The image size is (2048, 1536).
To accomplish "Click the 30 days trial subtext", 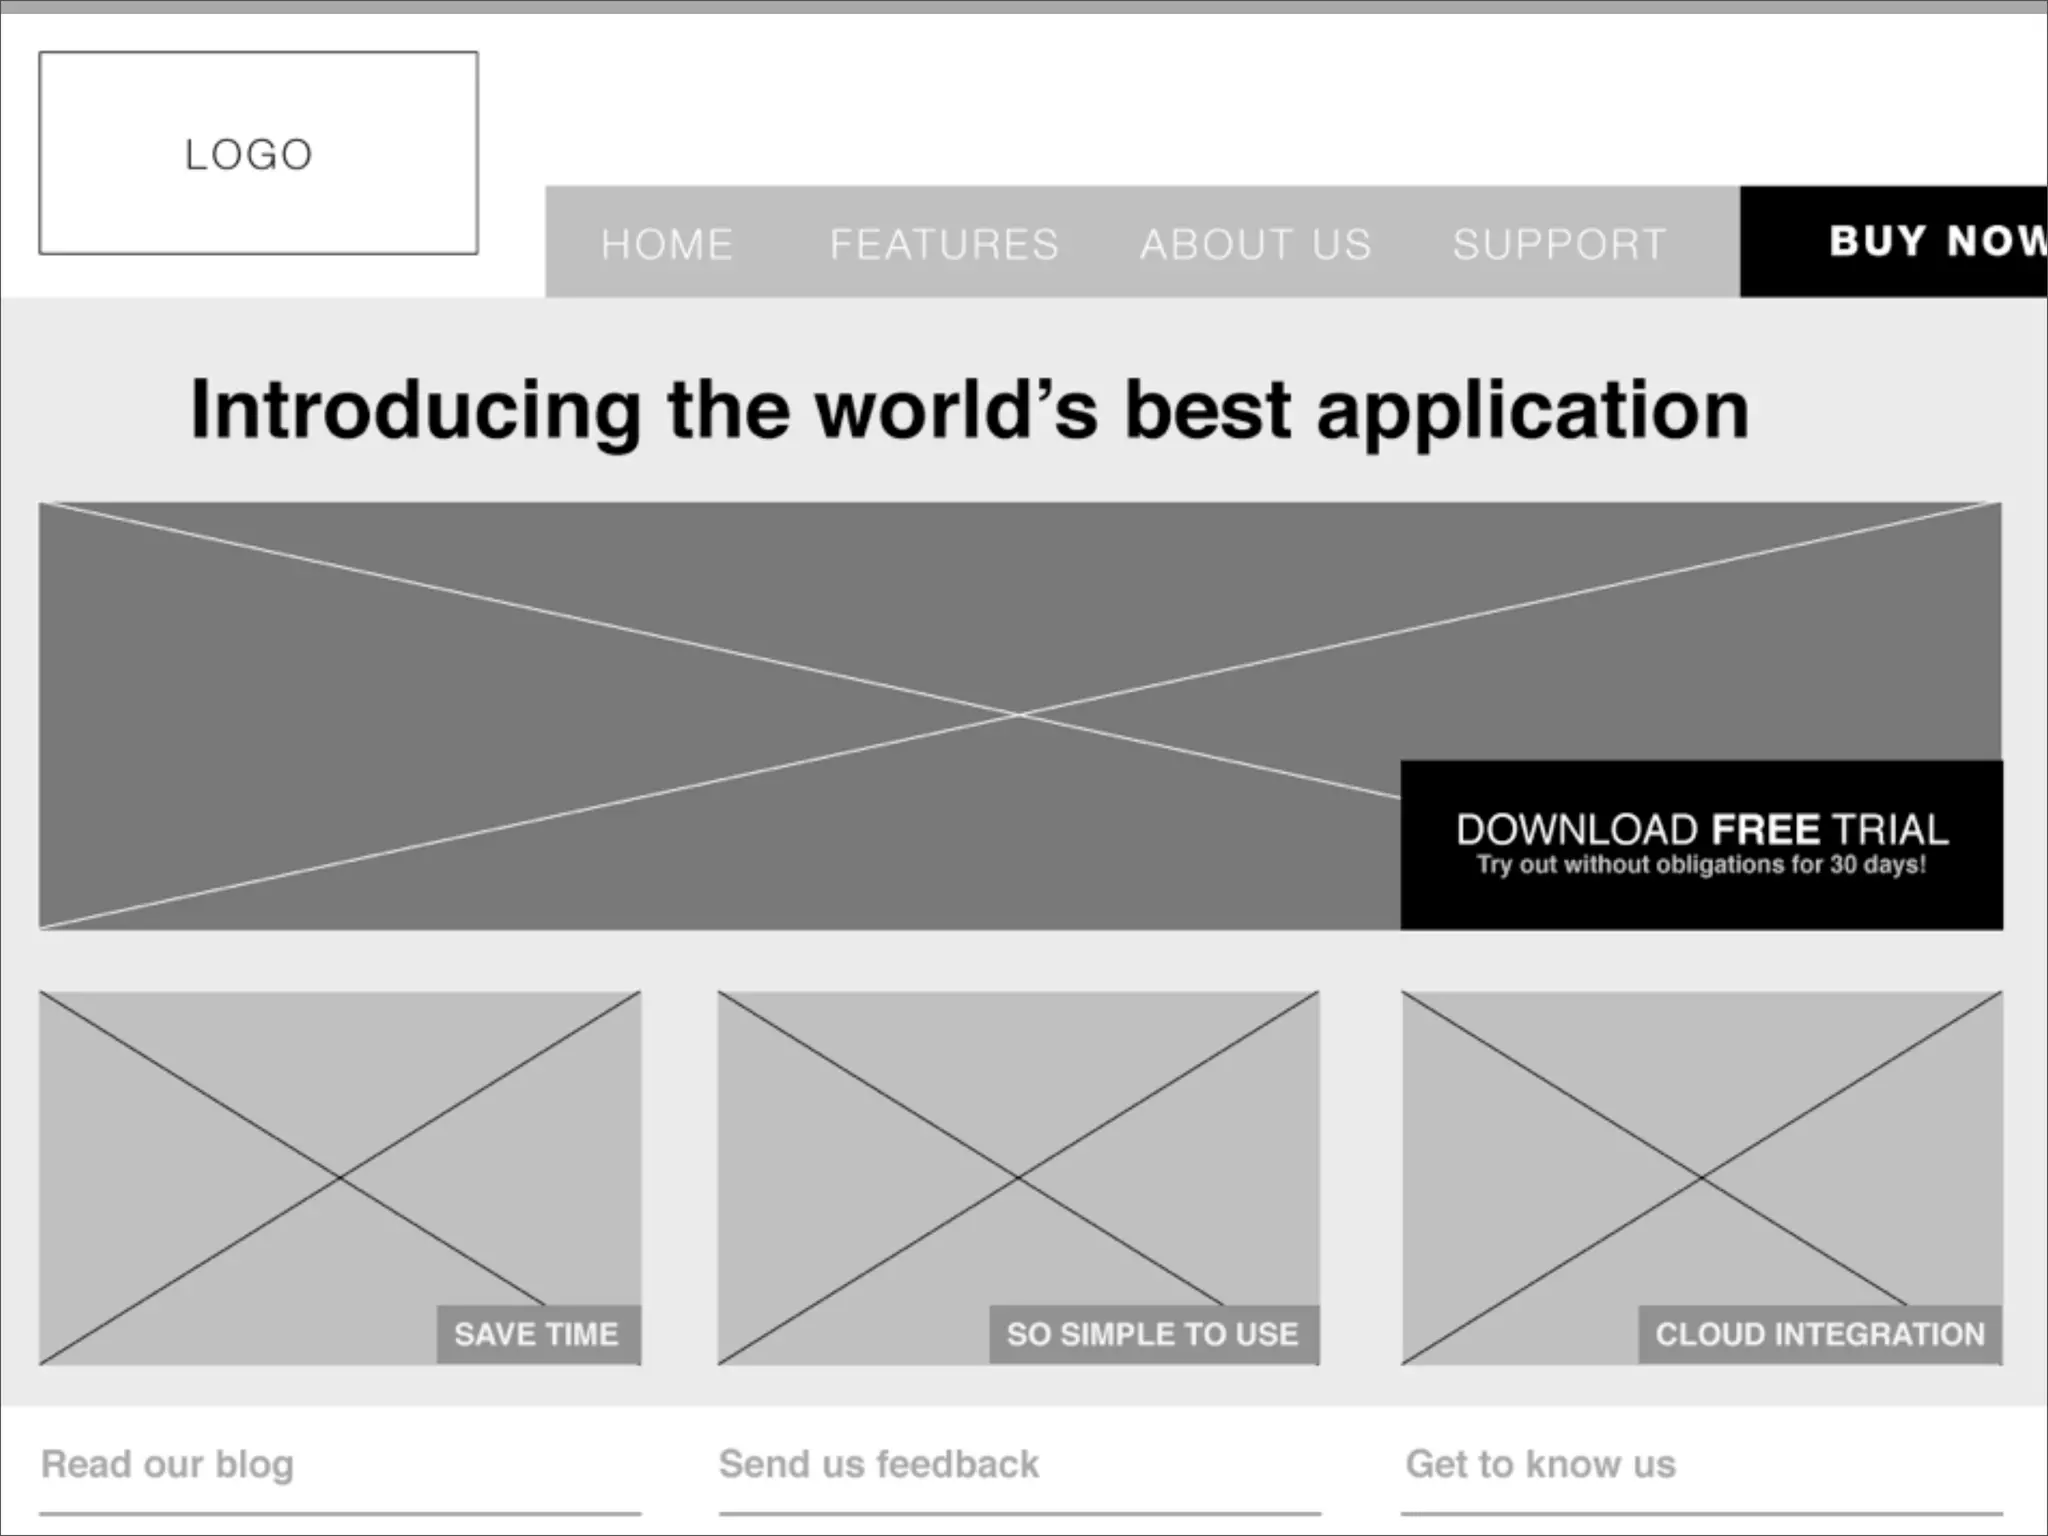I will click(1701, 865).
